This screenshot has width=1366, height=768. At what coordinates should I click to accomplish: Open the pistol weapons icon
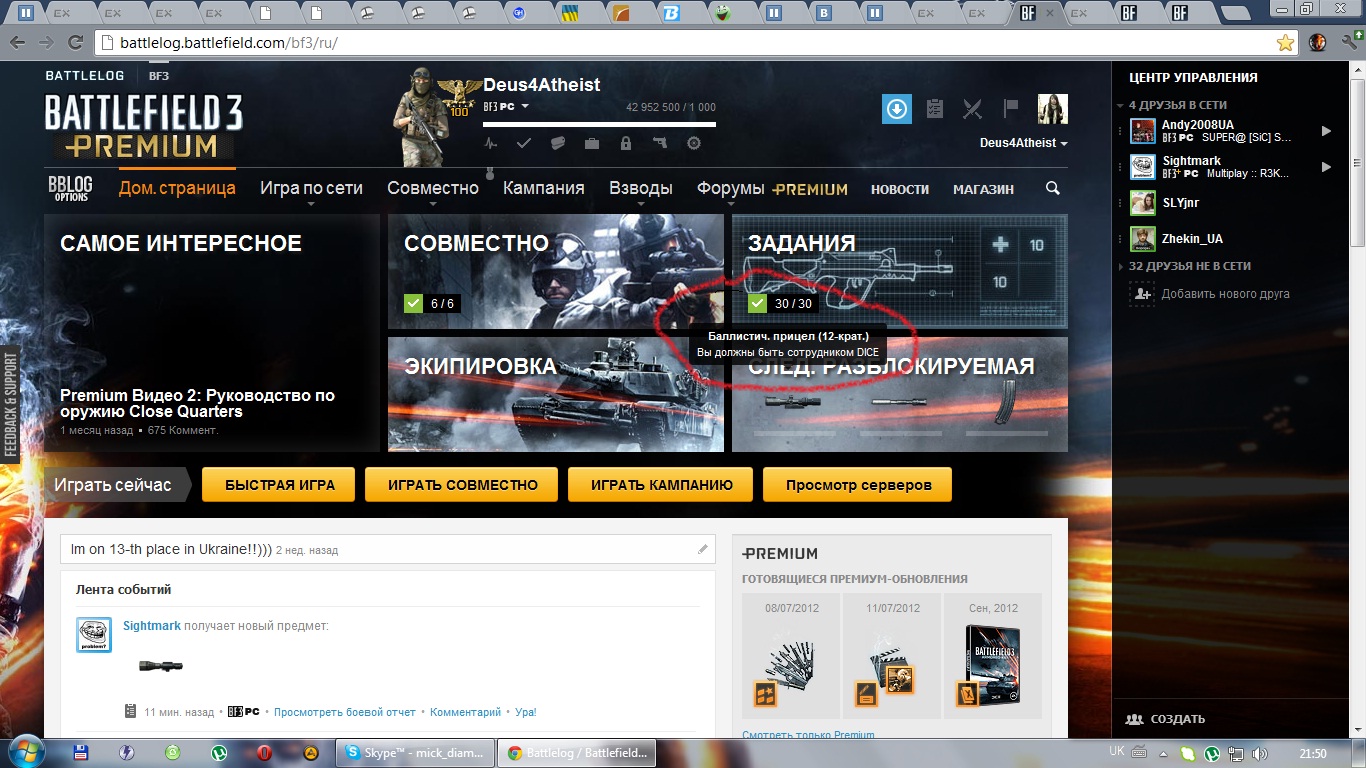pos(659,143)
